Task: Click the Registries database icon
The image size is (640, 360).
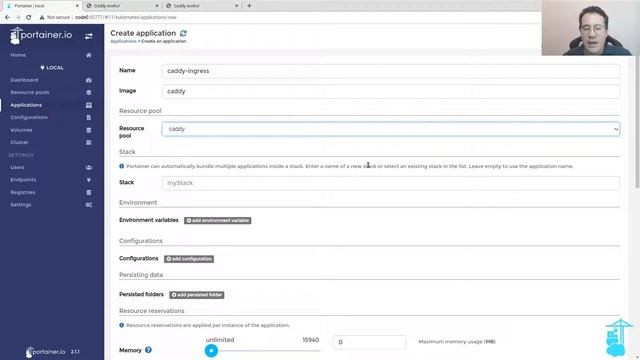Action: pyautogui.click(x=89, y=192)
